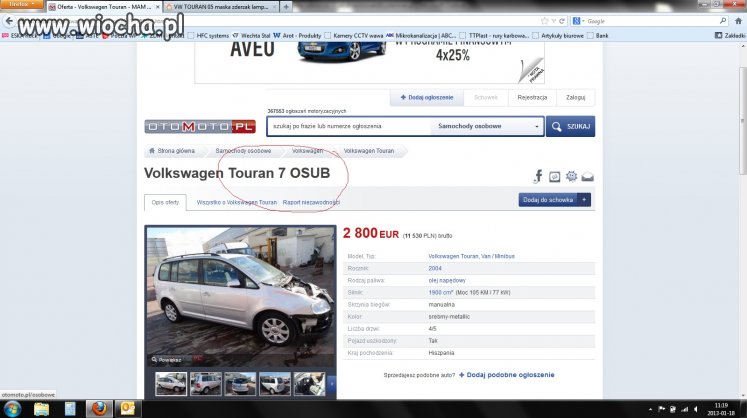Click the Volkswagen Touran, Van / Minibus link
The image size is (747, 418).
(x=471, y=256)
